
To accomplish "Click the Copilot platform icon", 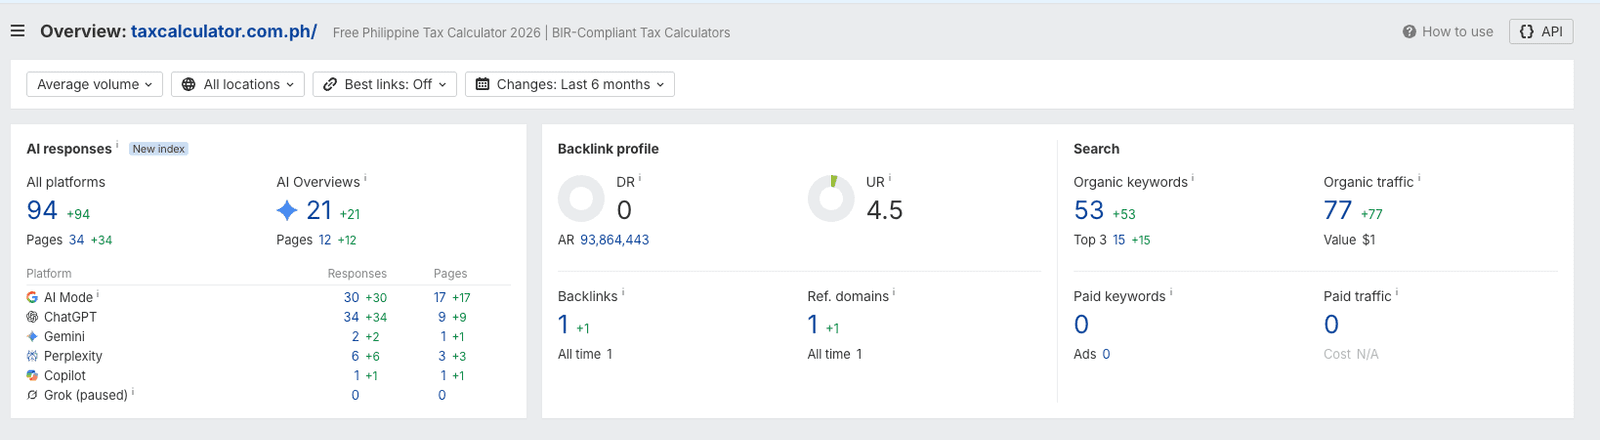I will pos(32,376).
